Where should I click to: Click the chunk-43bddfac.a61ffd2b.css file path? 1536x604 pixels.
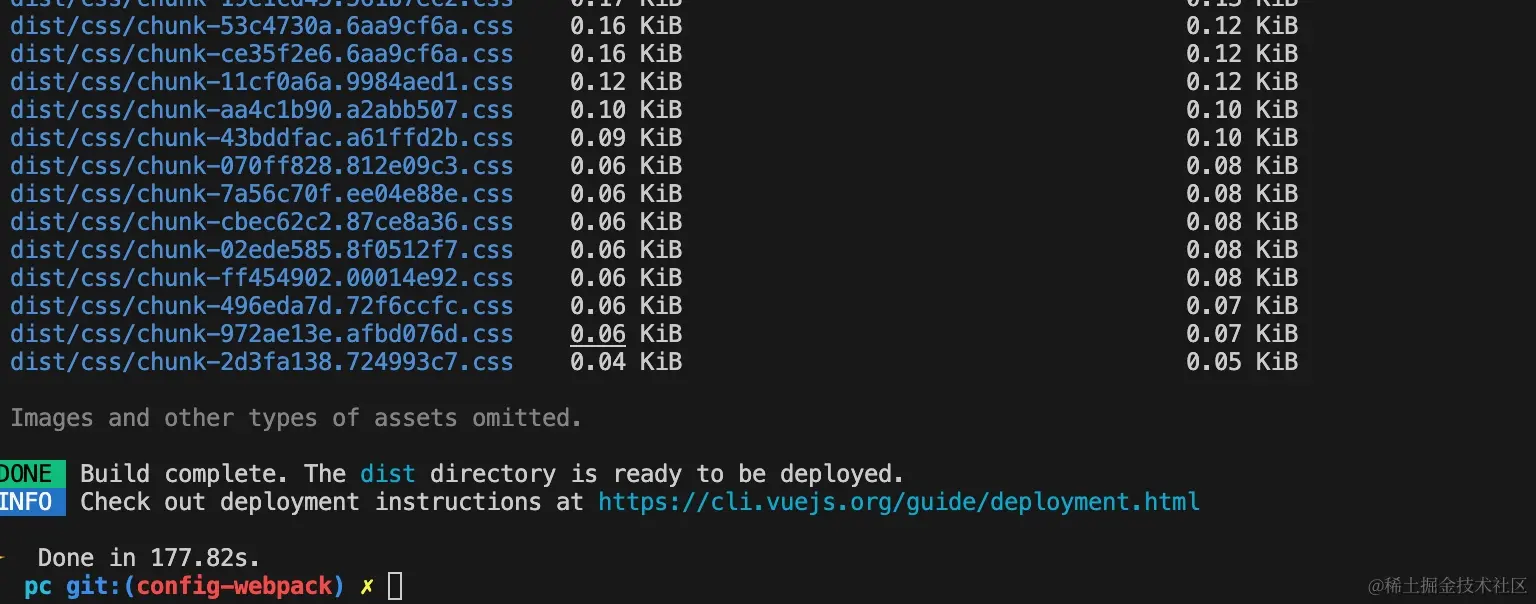click(261, 138)
